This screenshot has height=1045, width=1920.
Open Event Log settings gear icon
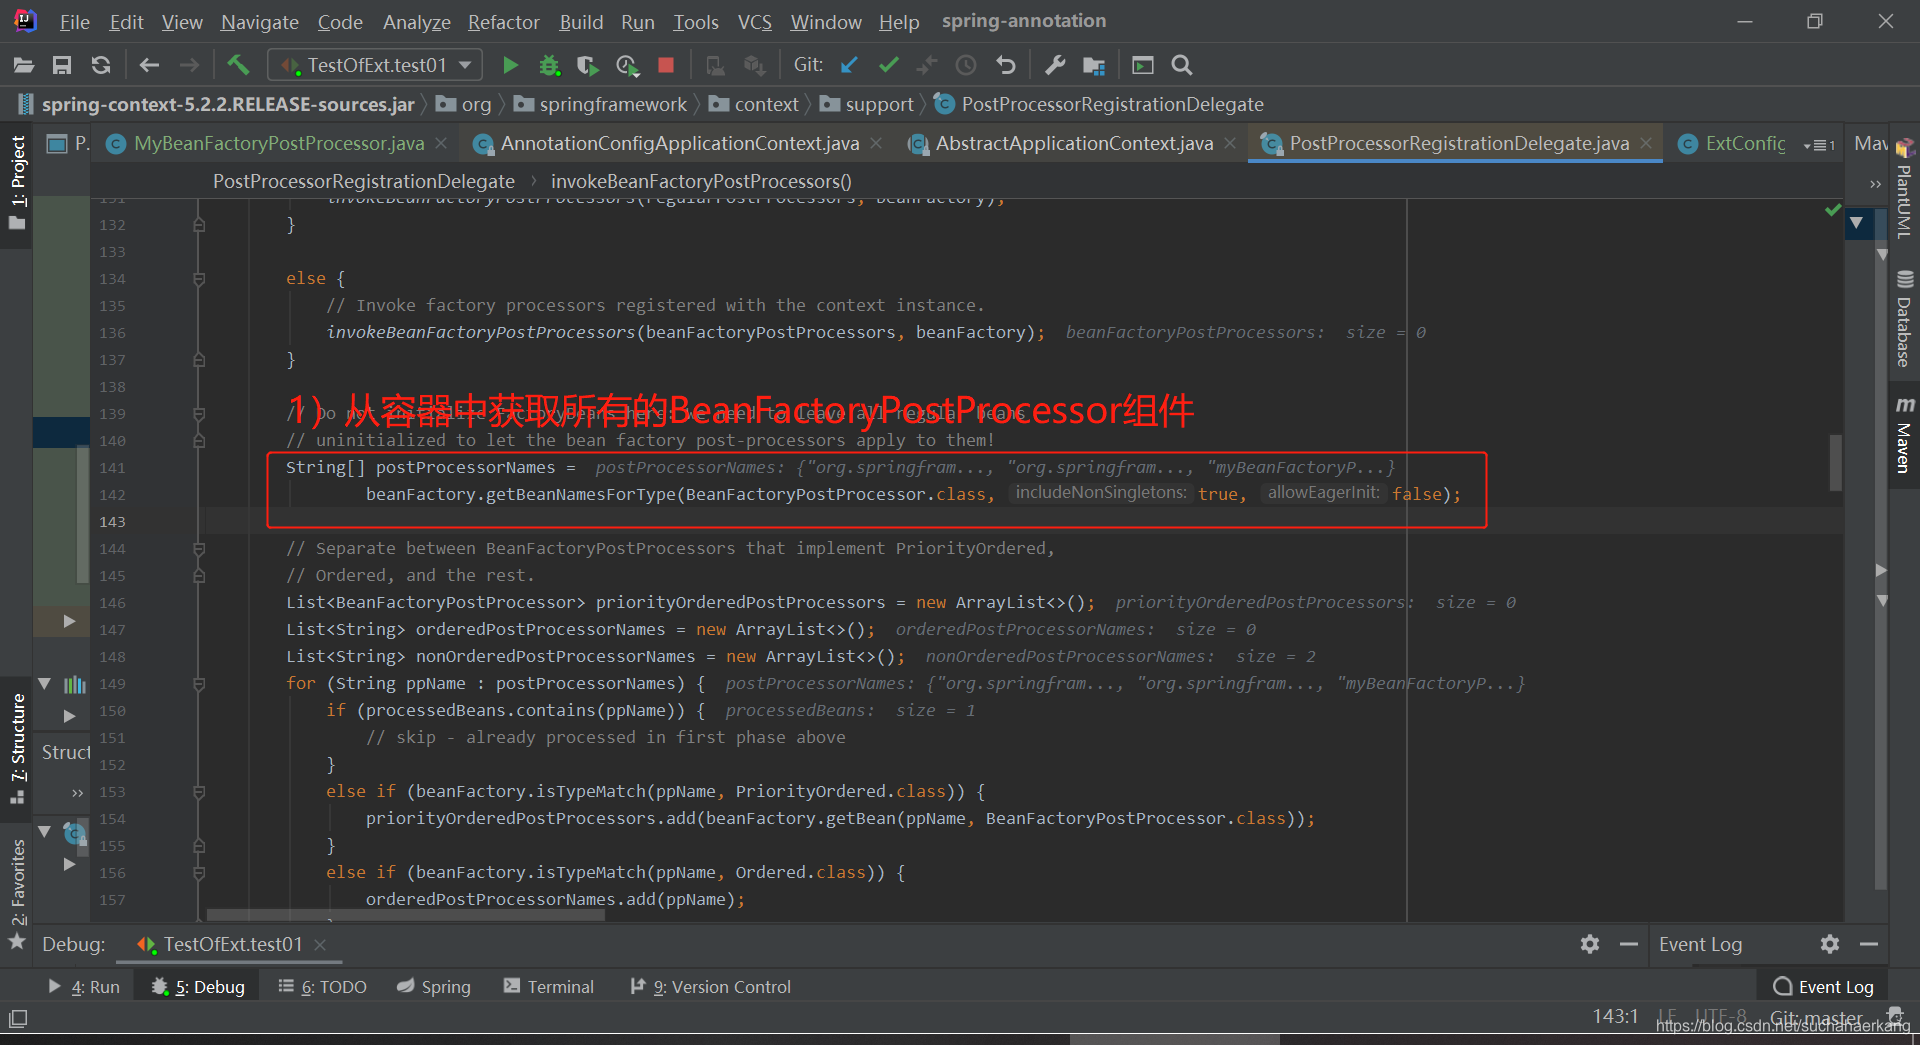click(1830, 944)
